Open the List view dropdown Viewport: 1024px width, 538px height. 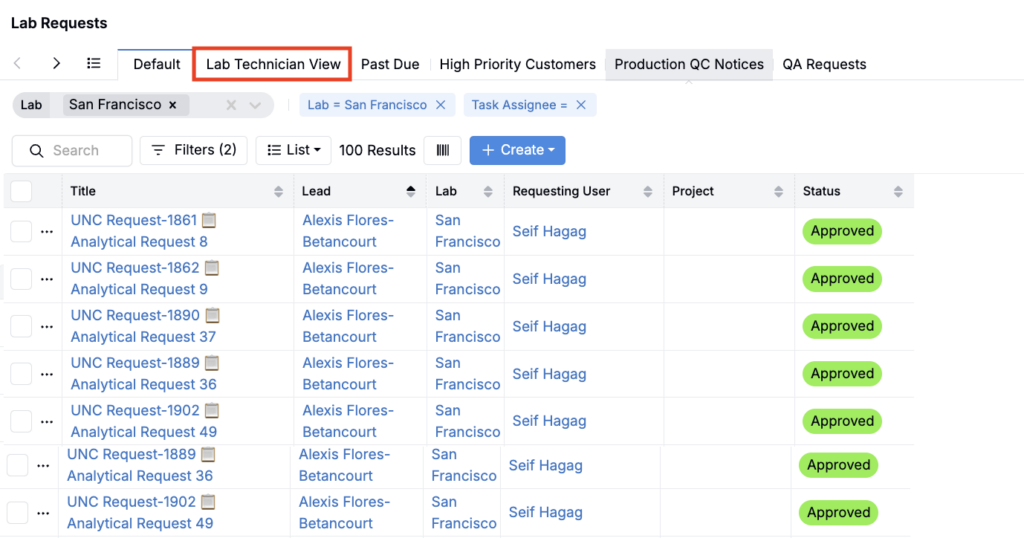click(293, 150)
